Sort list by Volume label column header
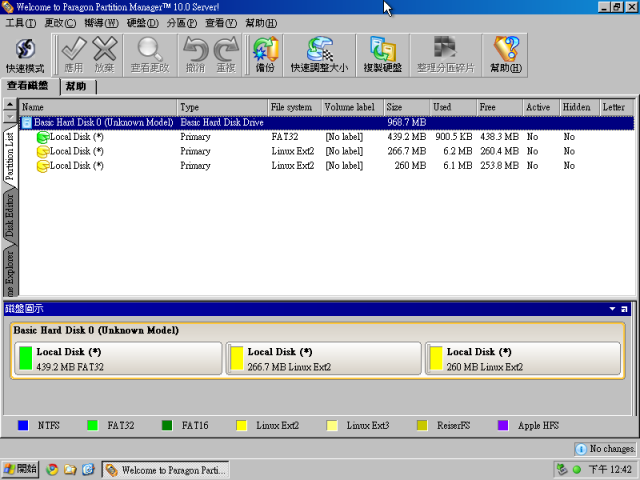This screenshot has width=640, height=480. (353, 107)
